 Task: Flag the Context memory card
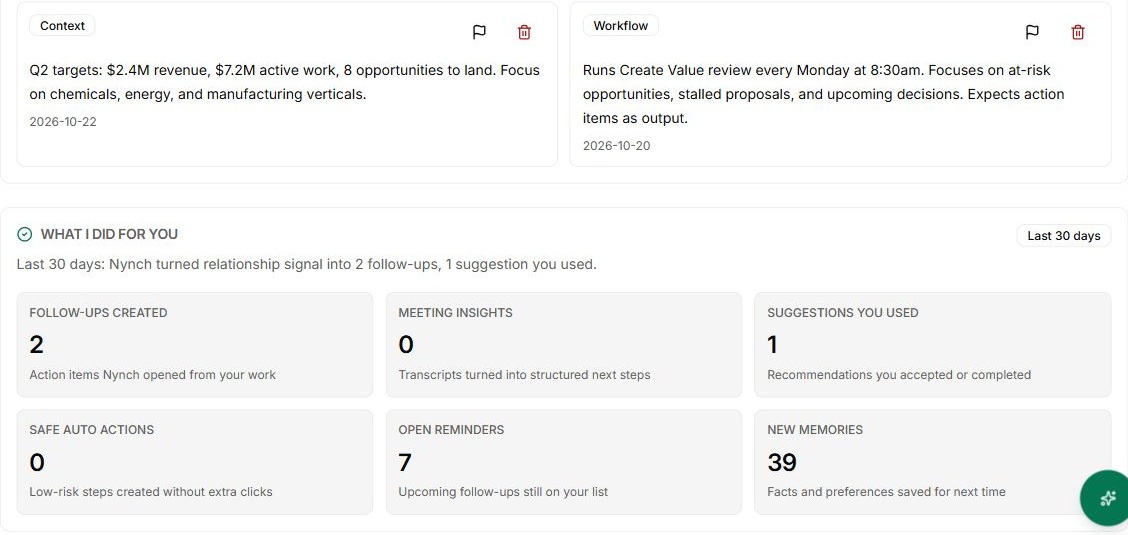[479, 32]
